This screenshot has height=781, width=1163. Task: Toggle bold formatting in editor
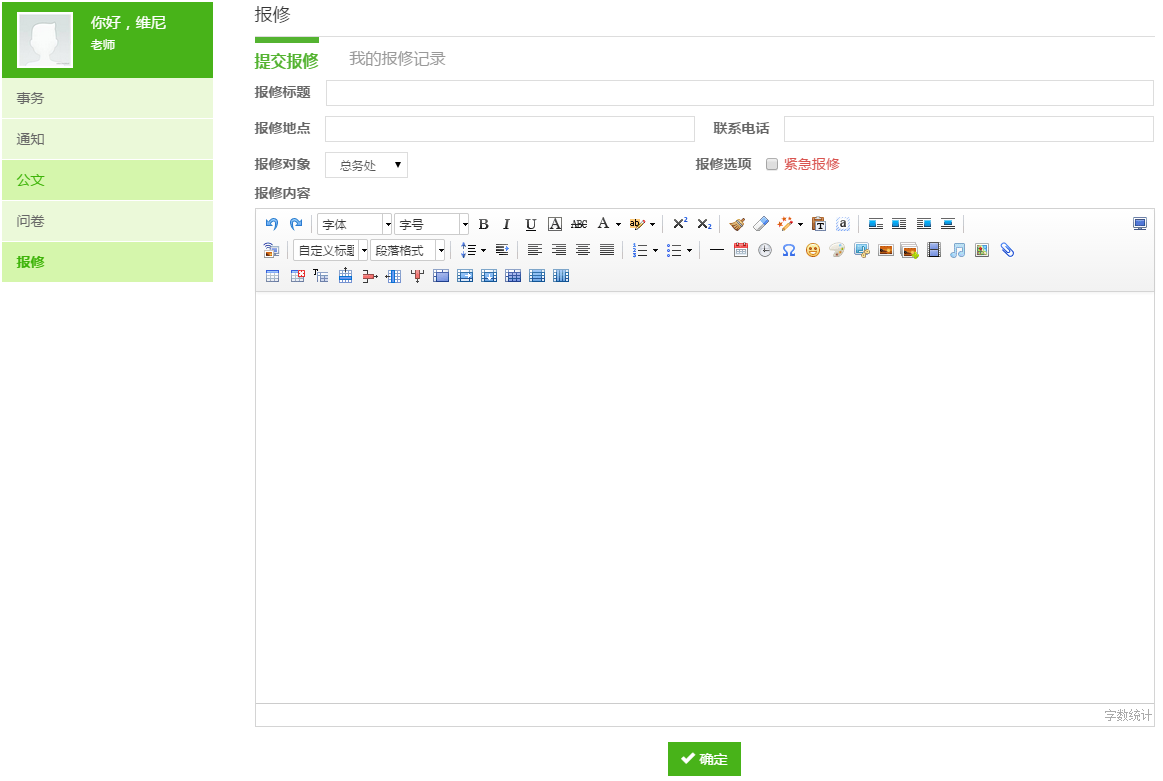[483, 224]
